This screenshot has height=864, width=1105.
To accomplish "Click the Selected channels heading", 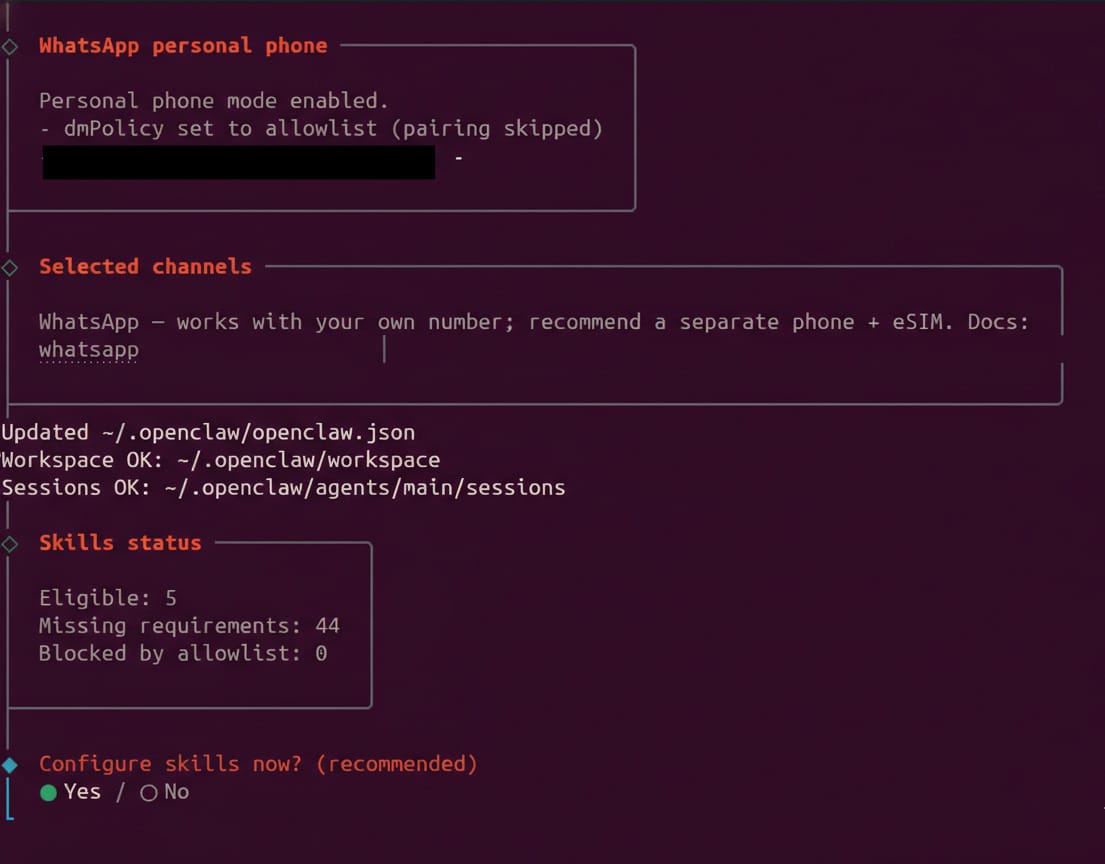I will coord(145,267).
